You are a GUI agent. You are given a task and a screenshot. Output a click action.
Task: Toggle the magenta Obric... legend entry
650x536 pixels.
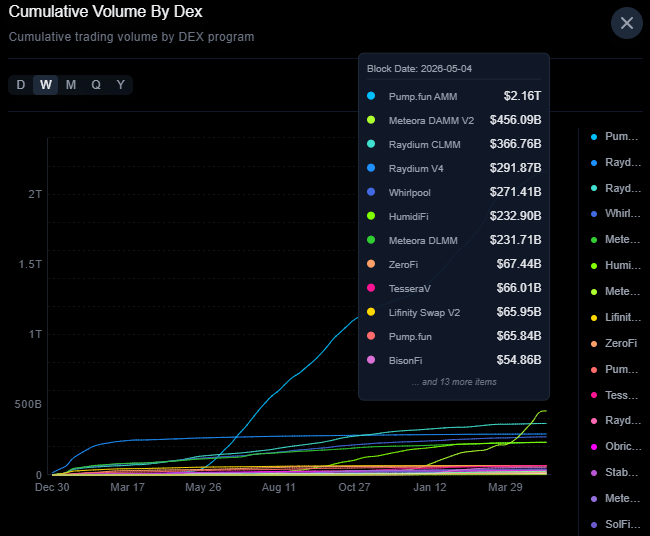point(615,446)
